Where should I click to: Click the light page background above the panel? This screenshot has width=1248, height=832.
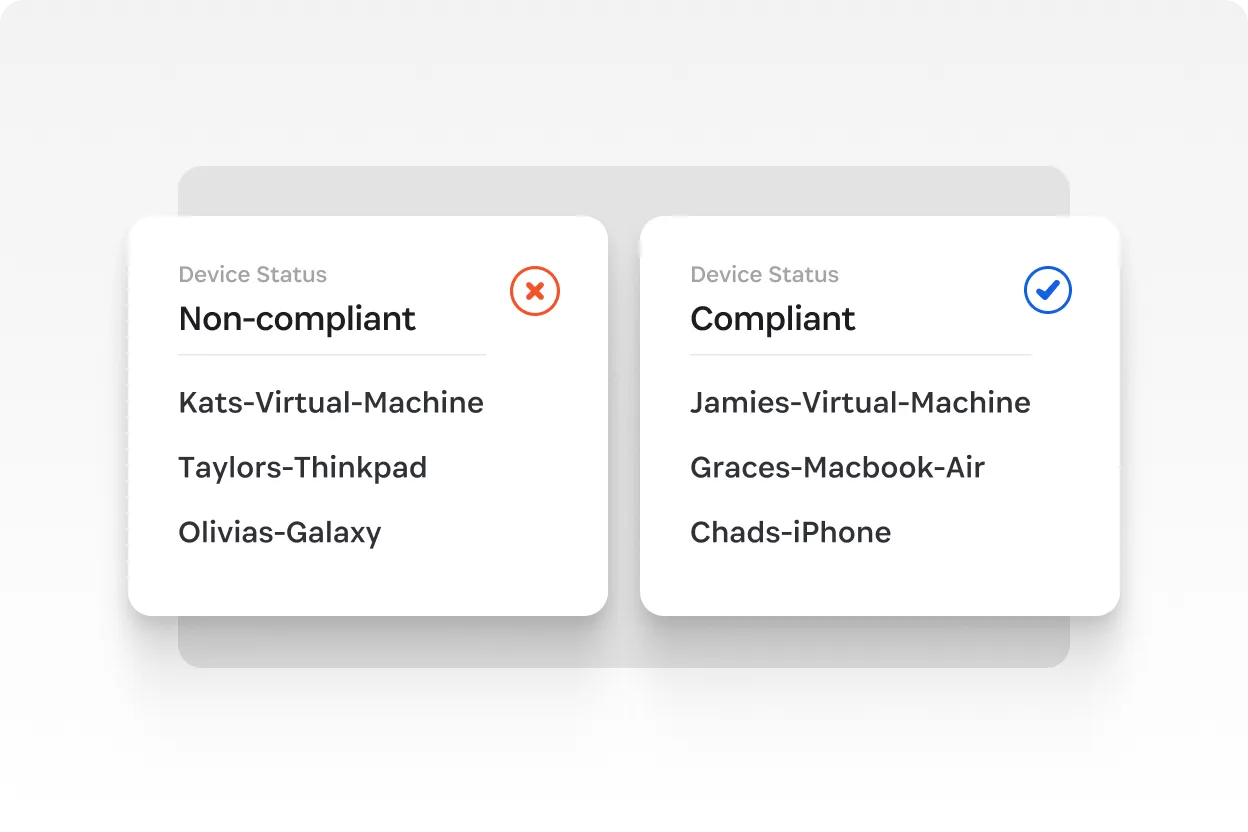click(623, 80)
